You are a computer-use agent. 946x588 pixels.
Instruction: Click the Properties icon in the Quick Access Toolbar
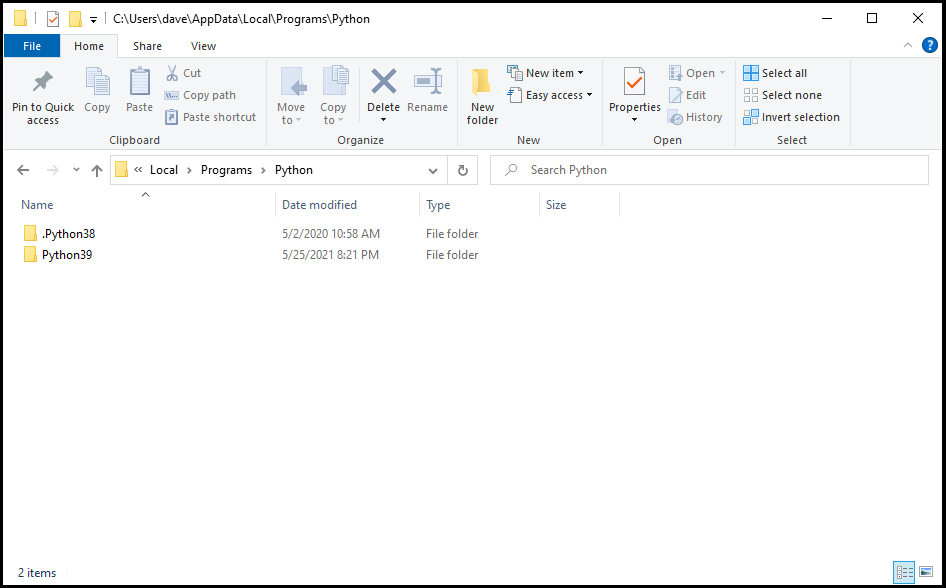click(53, 19)
